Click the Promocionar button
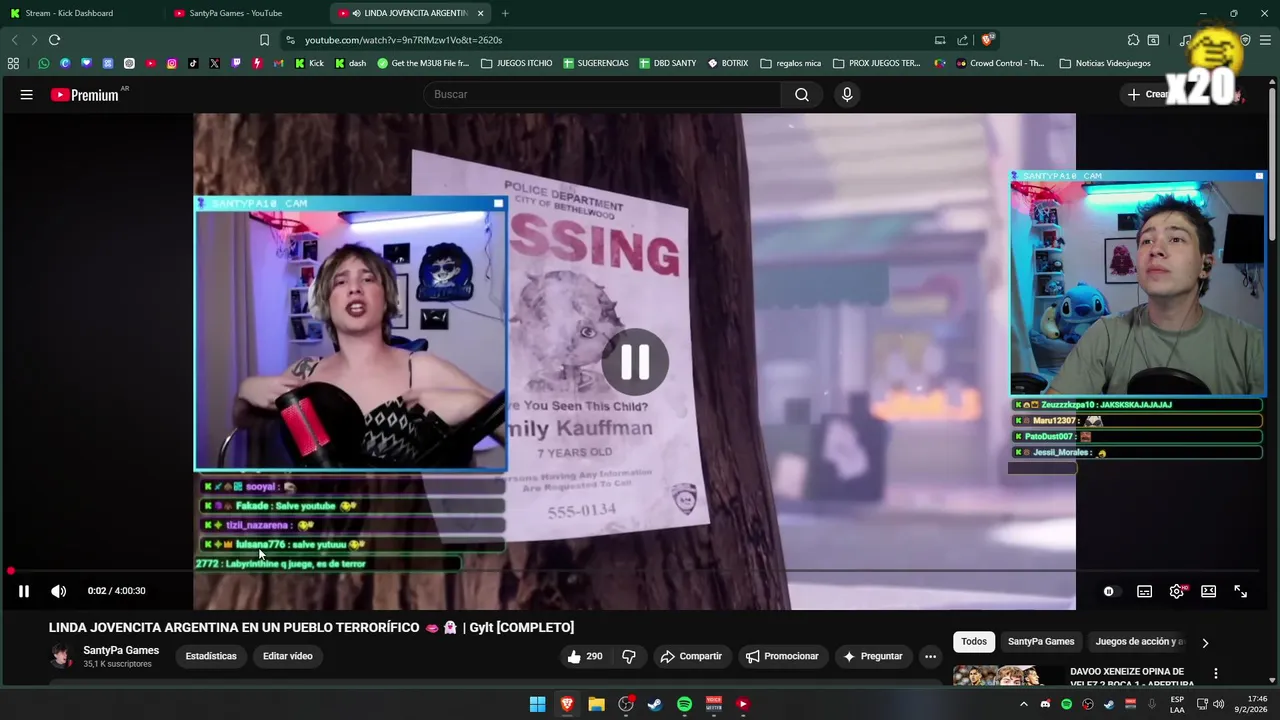 click(782, 657)
